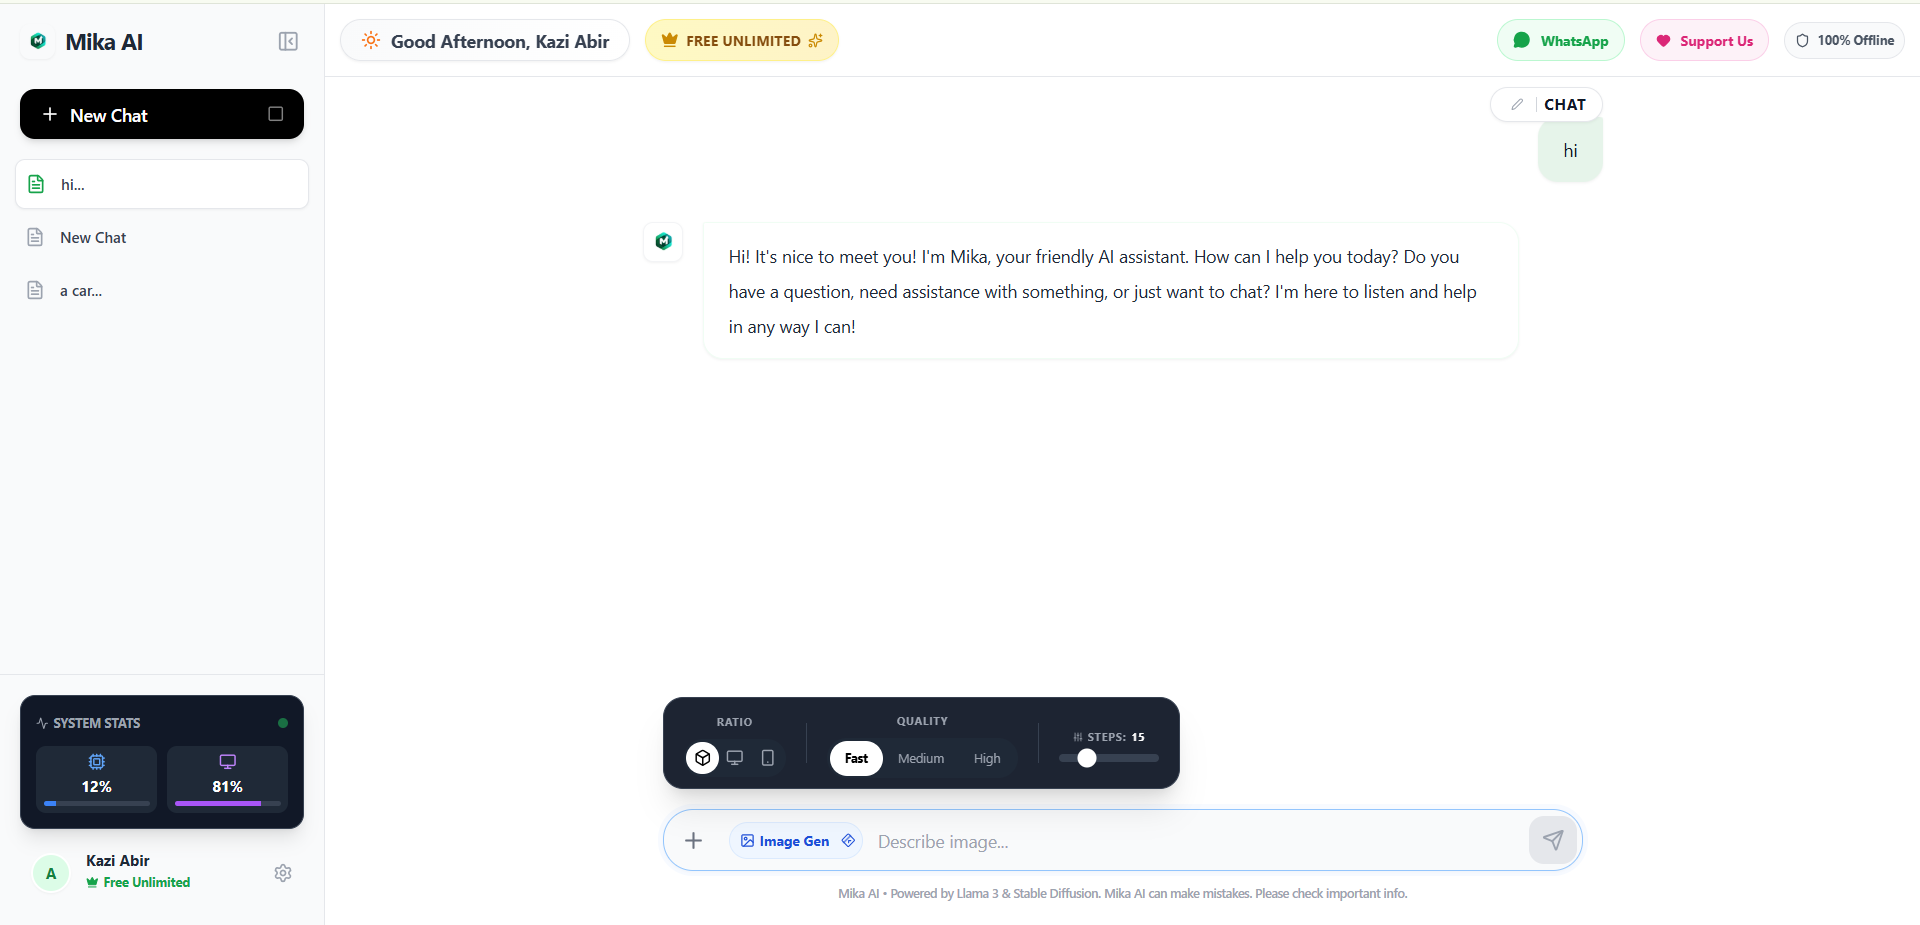Choose the landscape monitor ratio icon

(x=735, y=758)
